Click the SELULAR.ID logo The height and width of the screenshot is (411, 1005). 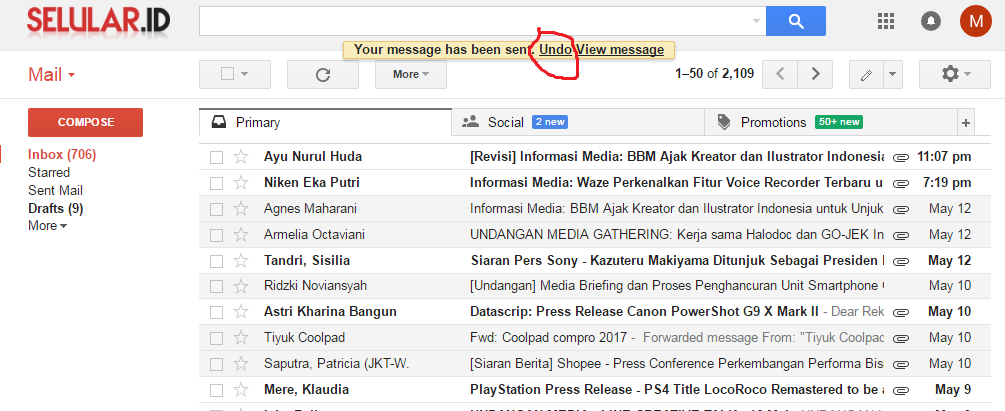(x=98, y=21)
